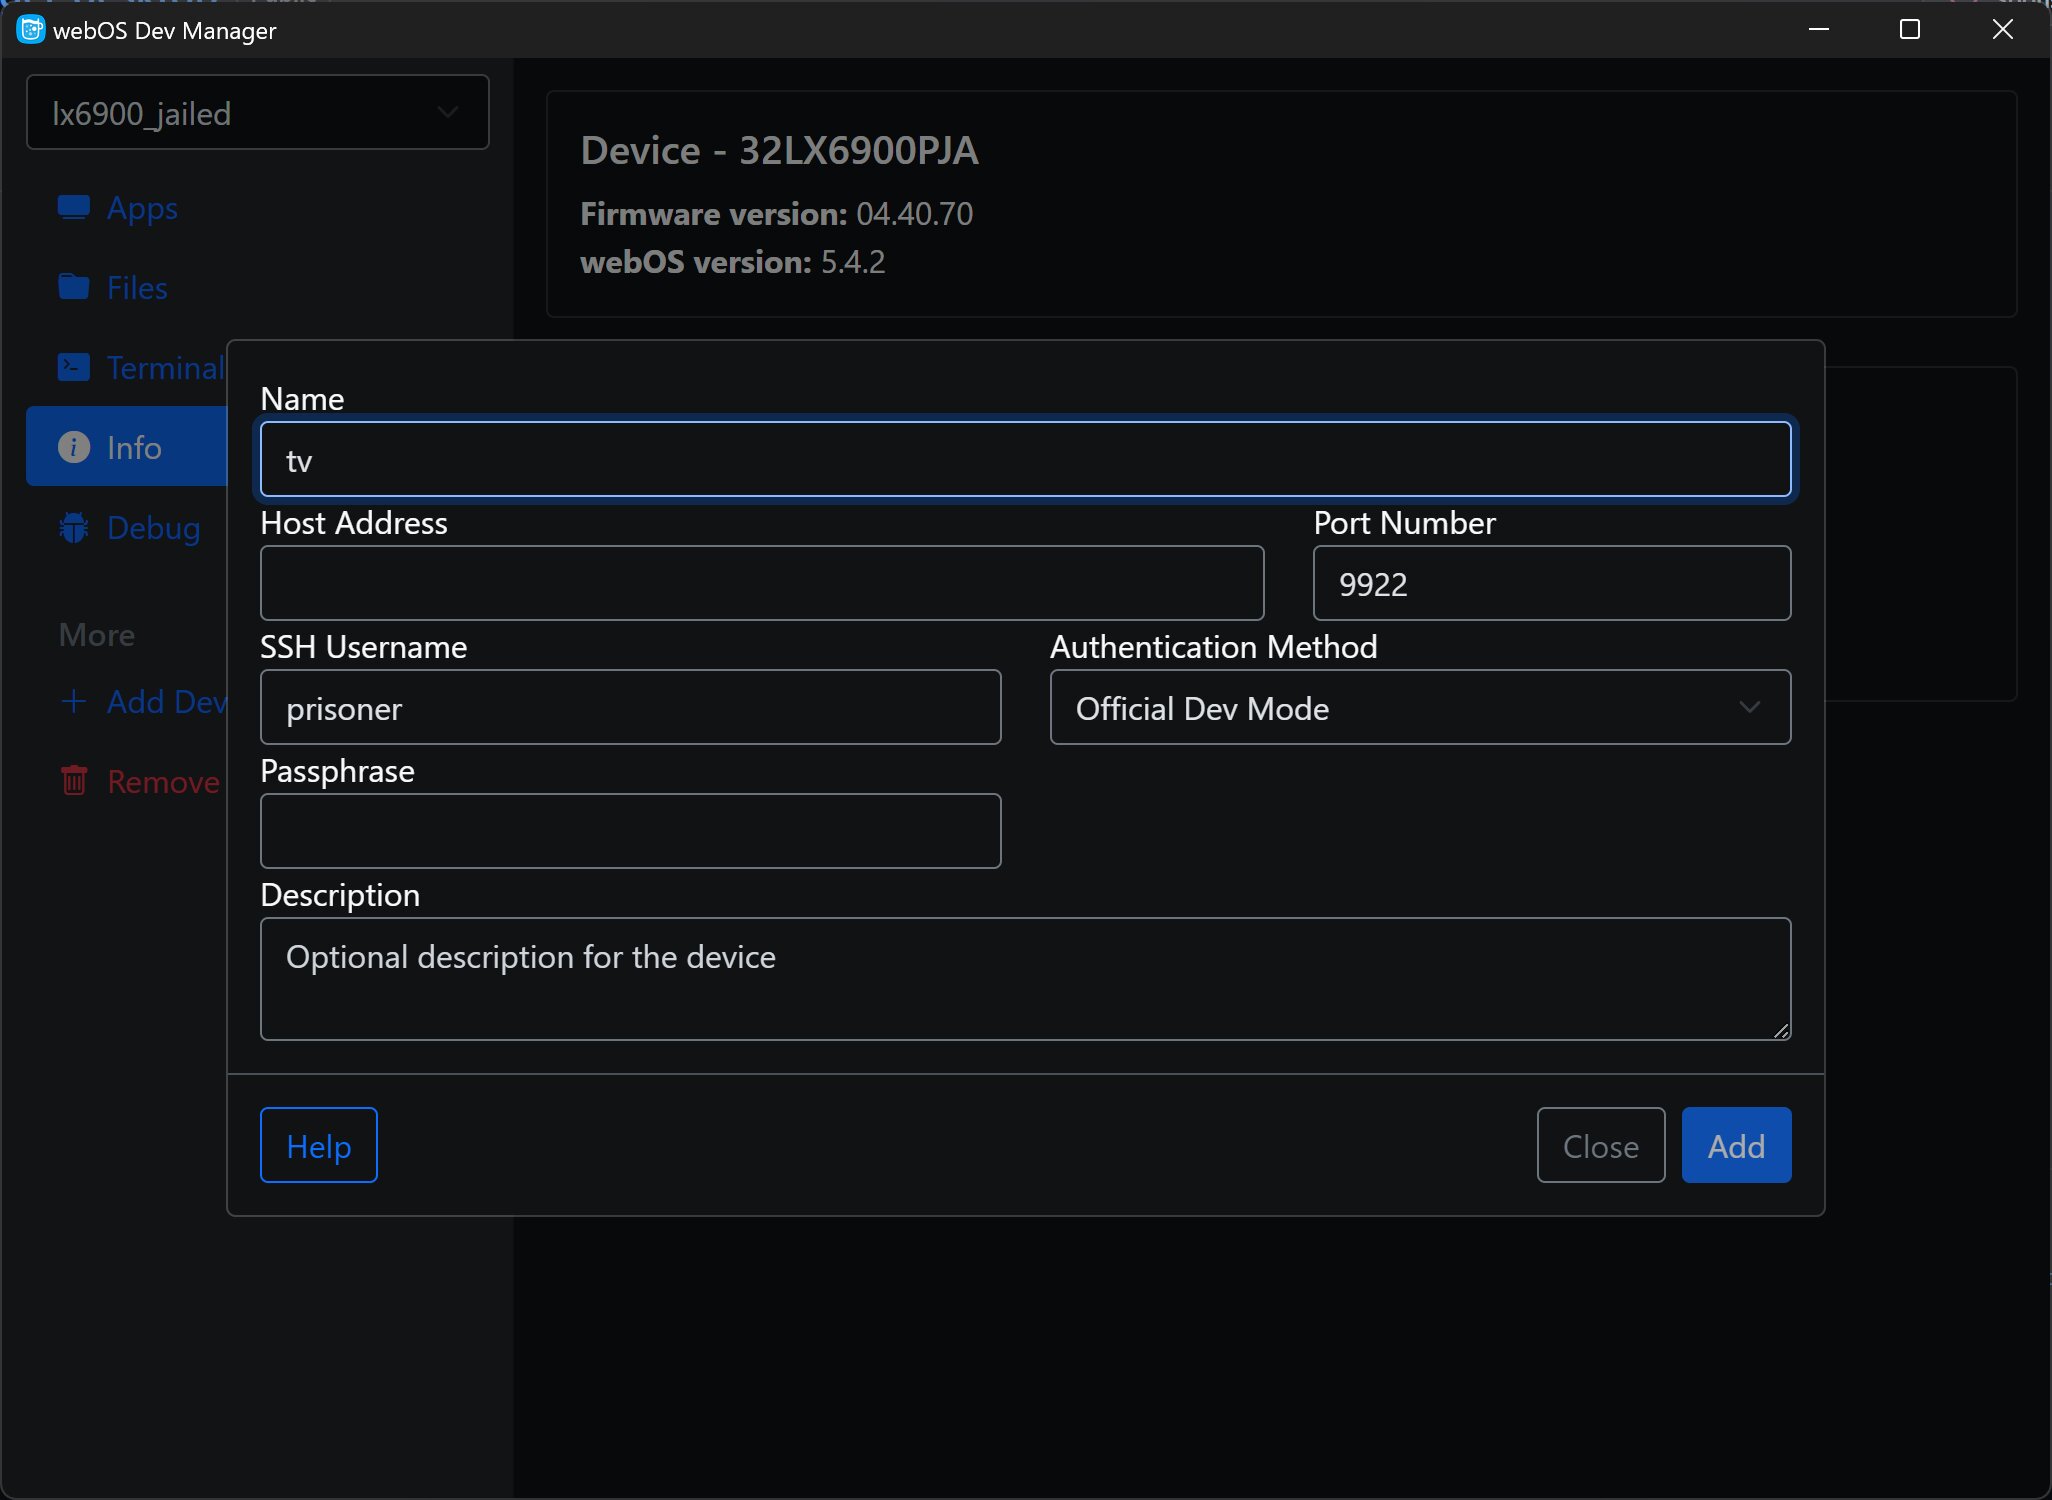This screenshot has width=2052, height=1500.
Task: Click the Files folder icon
Action: point(73,287)
